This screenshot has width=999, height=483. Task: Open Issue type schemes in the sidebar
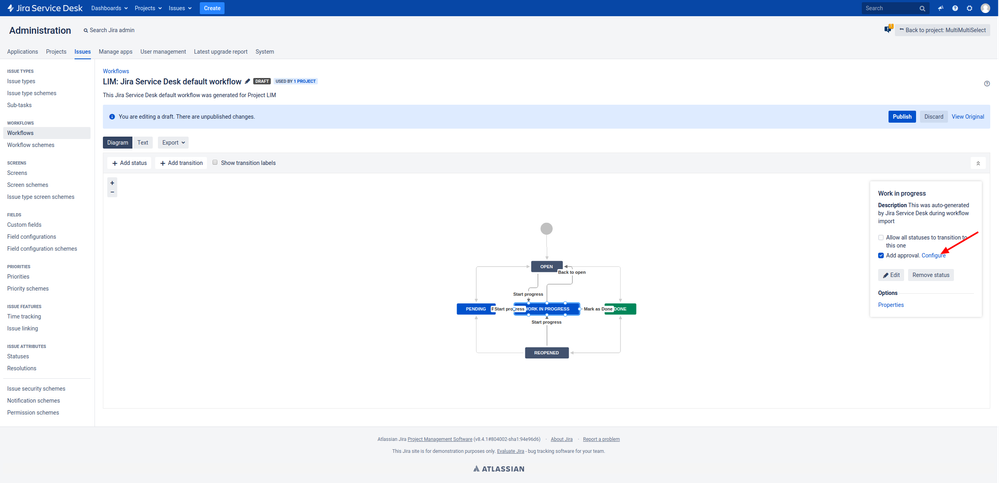32,93
